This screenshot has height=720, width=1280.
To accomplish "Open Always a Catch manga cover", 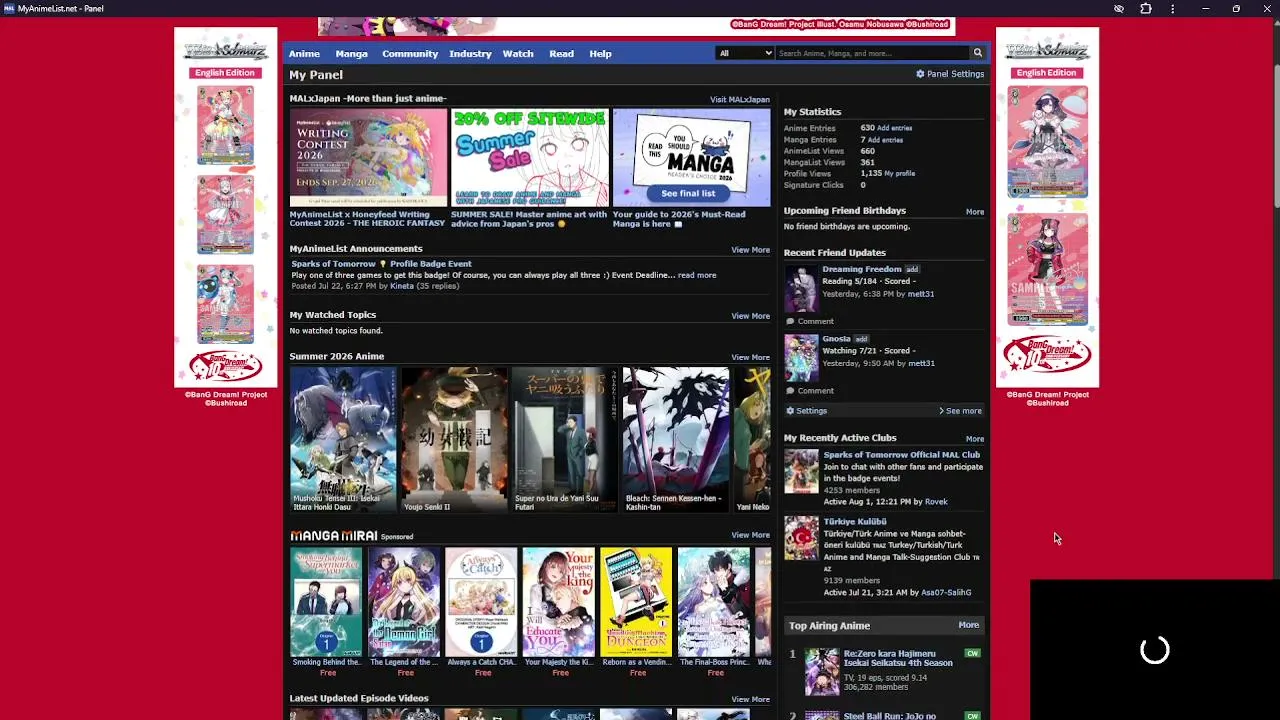I will point(481,601).
